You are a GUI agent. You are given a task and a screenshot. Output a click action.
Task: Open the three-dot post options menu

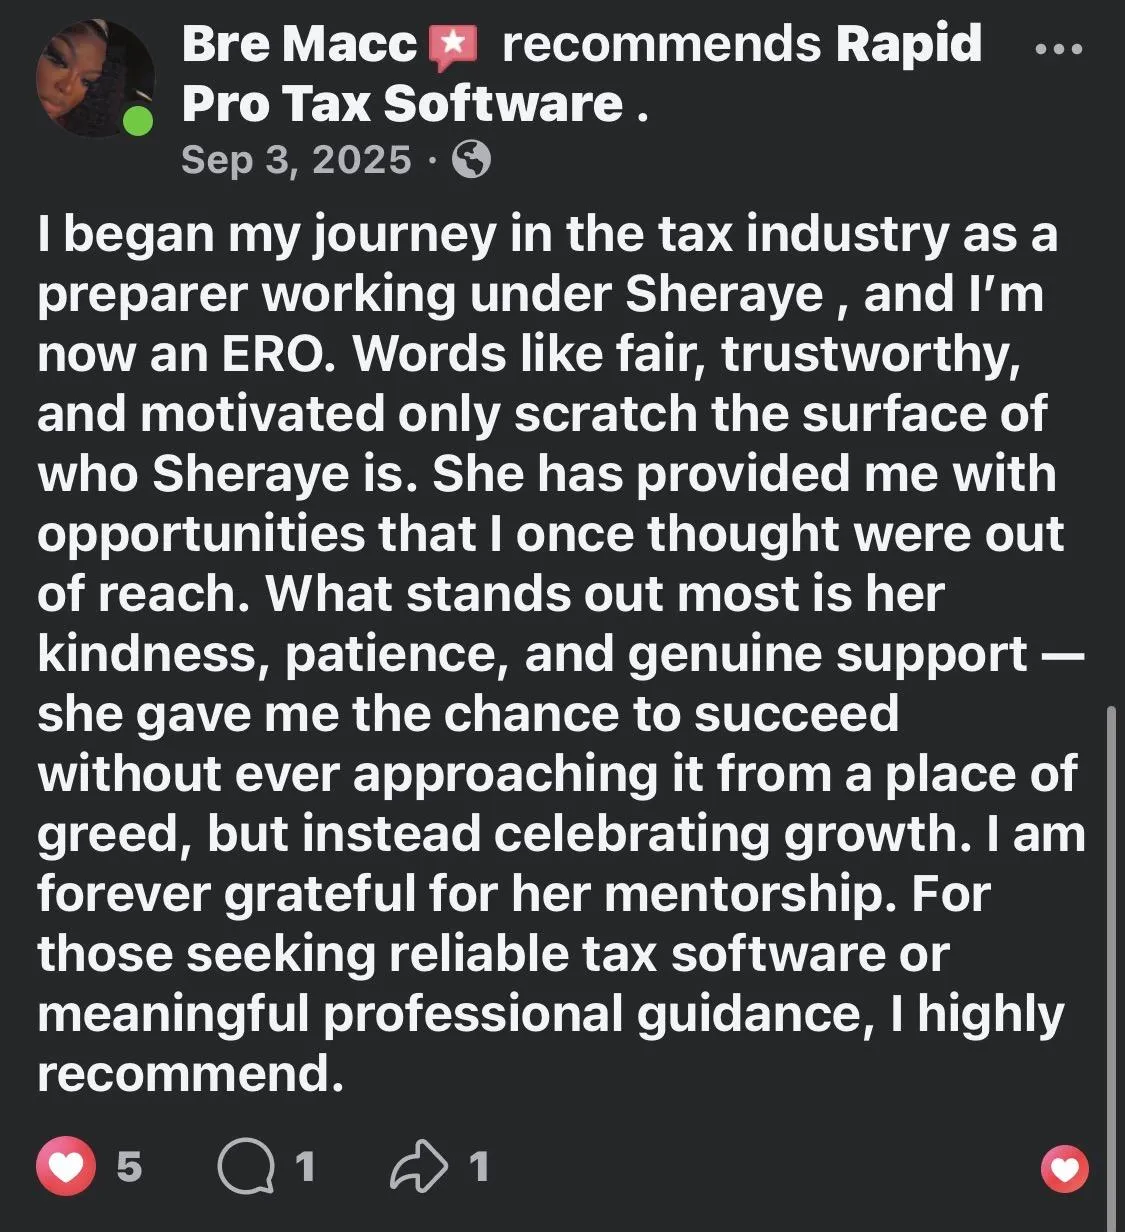click(x=1059, y=49)
